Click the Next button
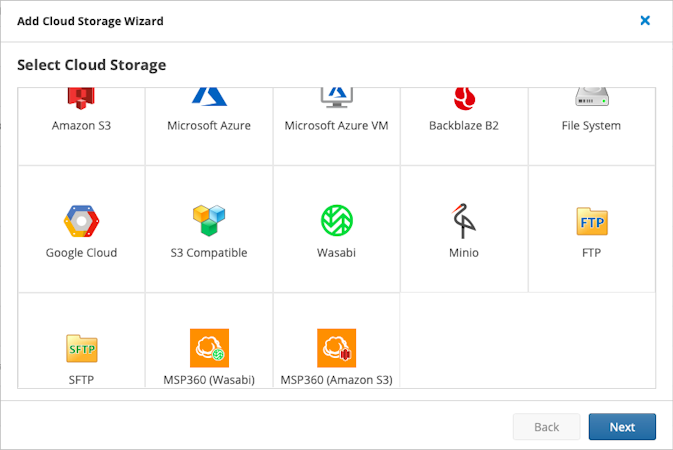Viewport: 673px width, 450px height. (622, 427)
